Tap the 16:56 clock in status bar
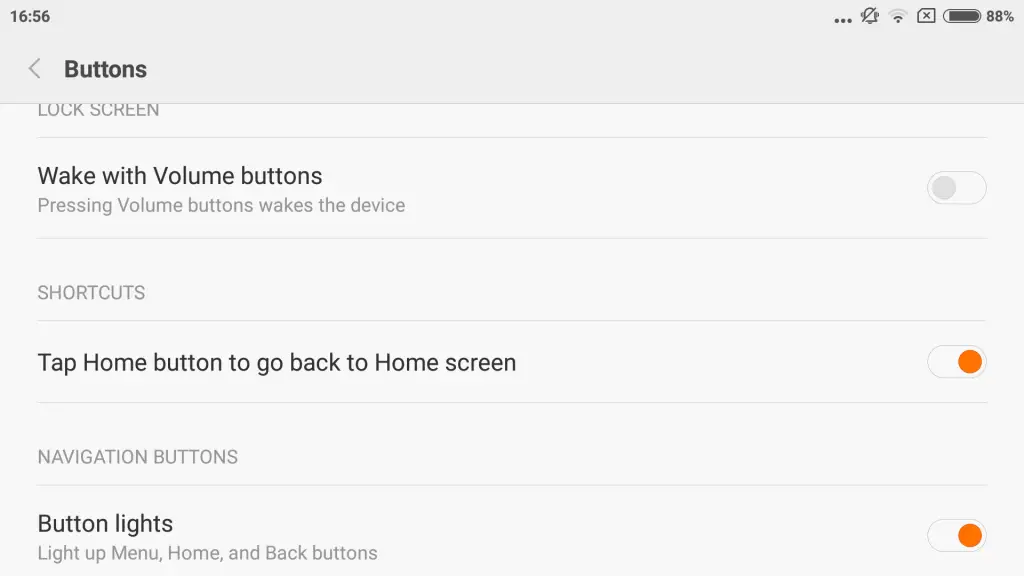The height and width of the screenshot is (576, 1024). coord(30,16)
